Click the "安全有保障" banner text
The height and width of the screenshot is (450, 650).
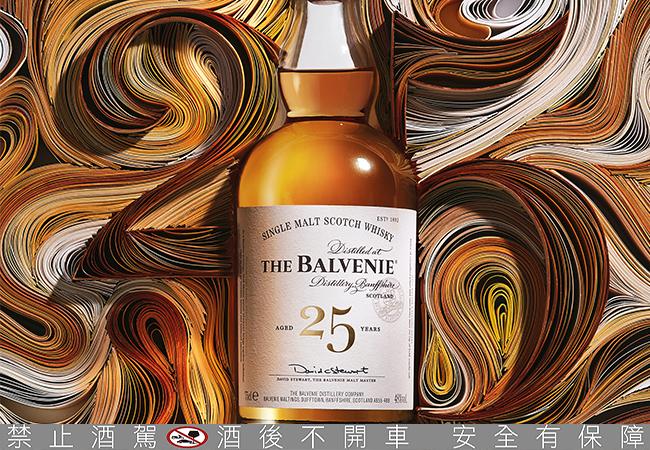pyautogui.click(x=547, y=437)
